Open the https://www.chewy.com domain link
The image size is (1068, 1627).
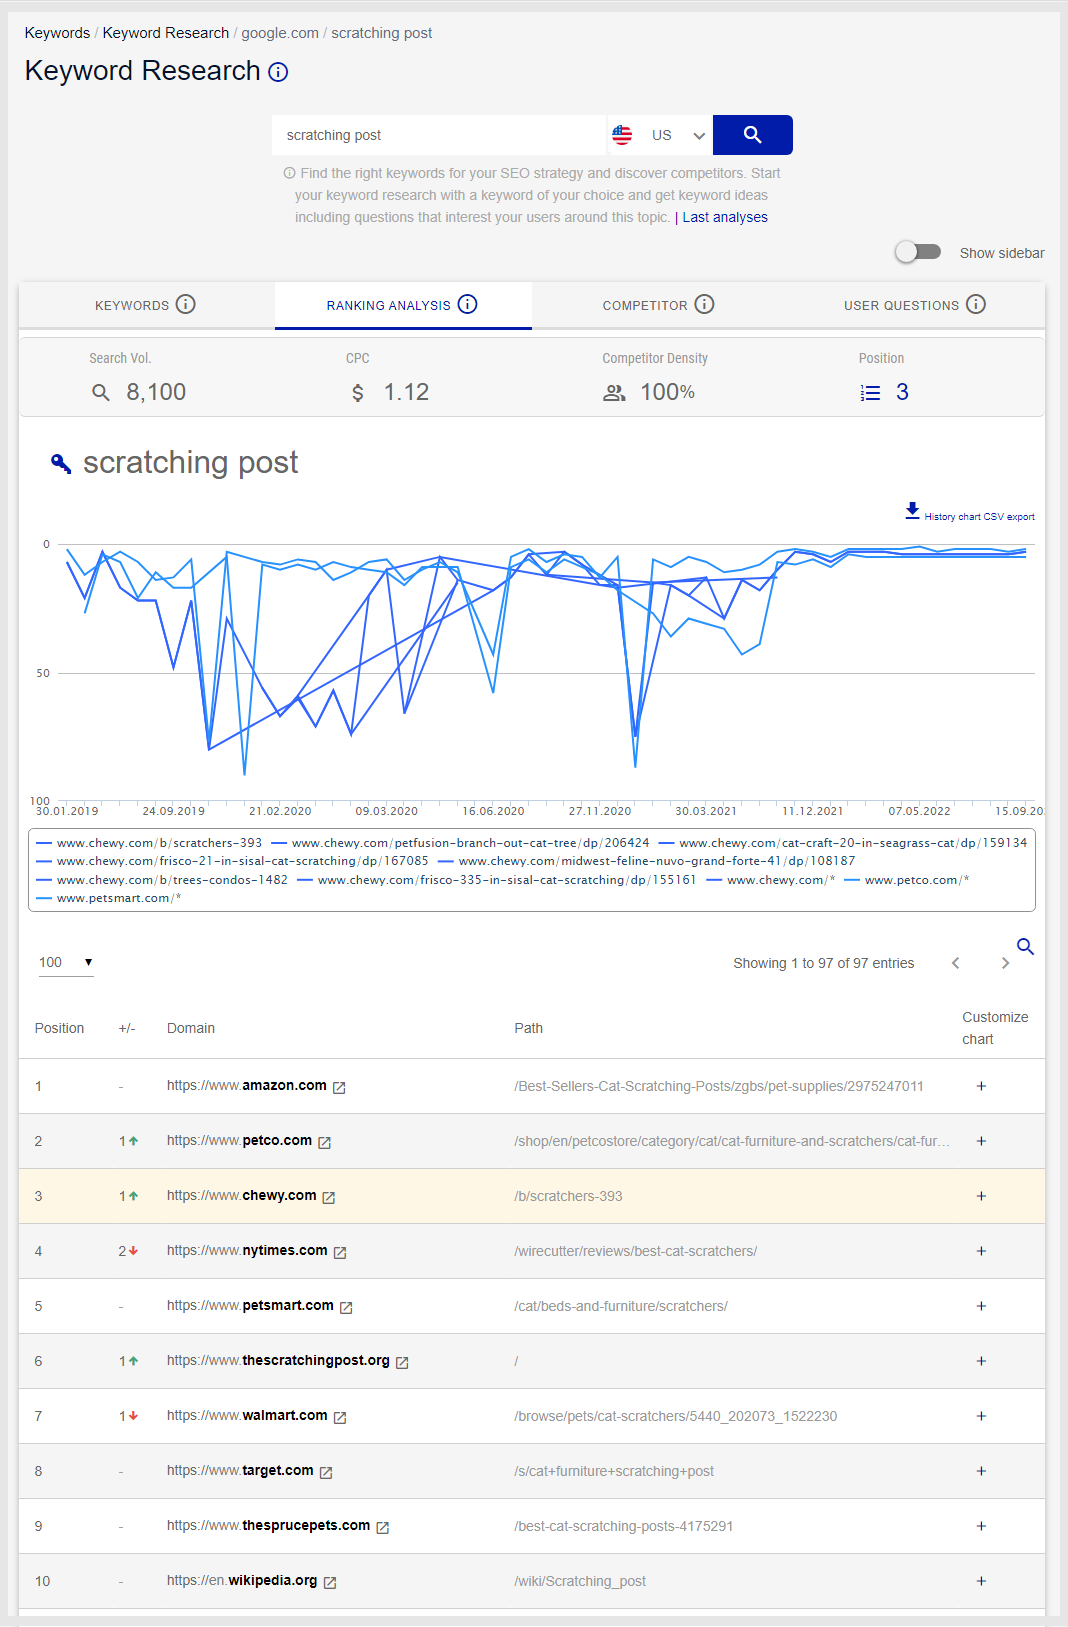coord(242,1195)
